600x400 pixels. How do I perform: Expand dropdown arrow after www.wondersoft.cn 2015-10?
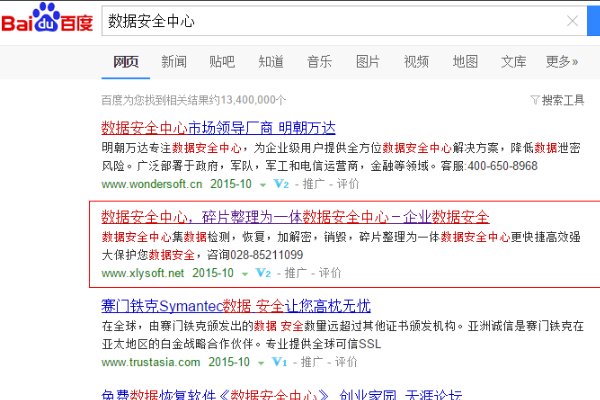(262, 185)
